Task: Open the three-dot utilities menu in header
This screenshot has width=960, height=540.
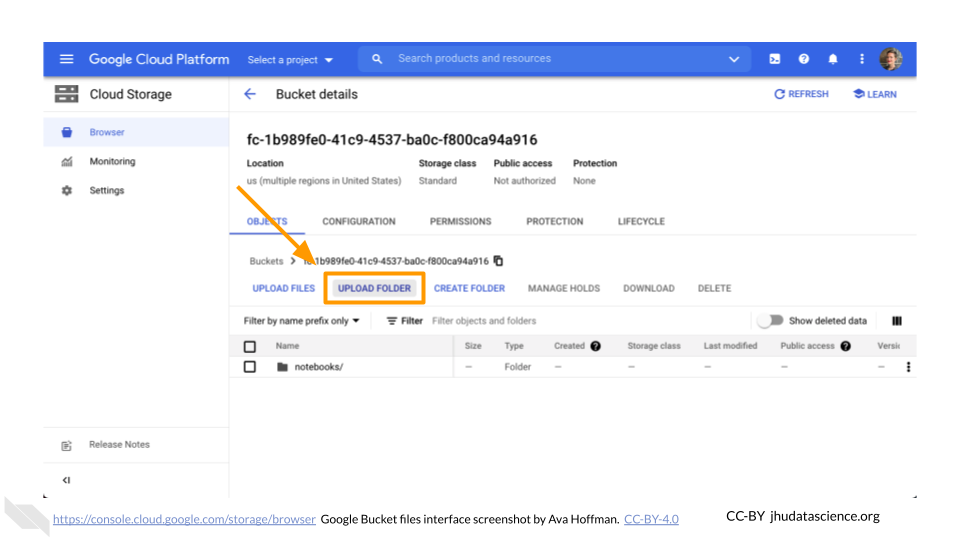Action: [862, 59]
